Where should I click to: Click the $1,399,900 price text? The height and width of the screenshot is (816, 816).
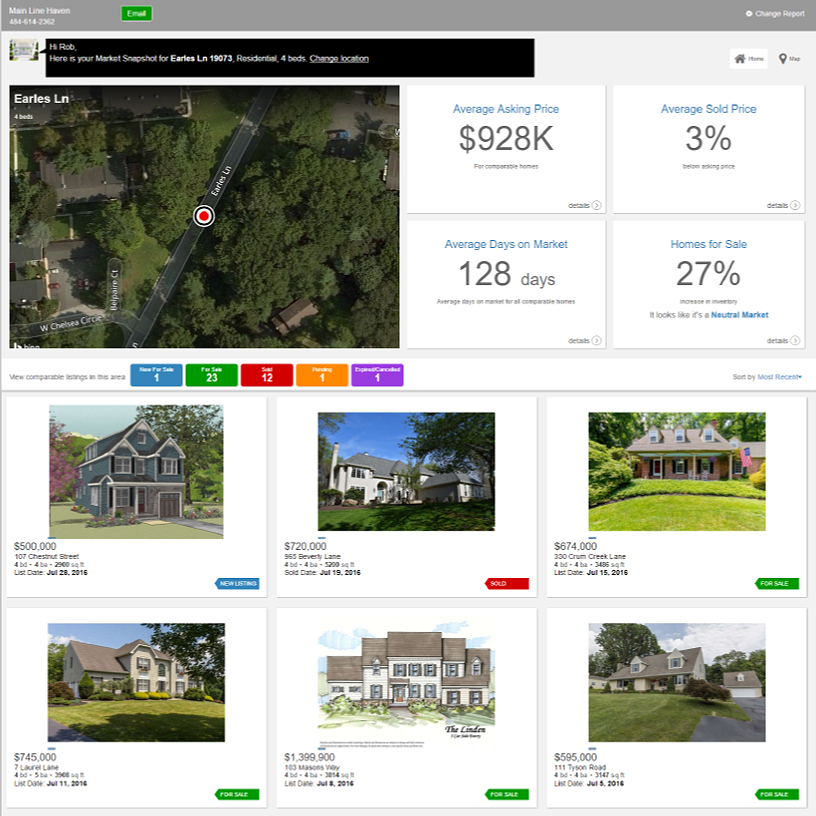309,757
